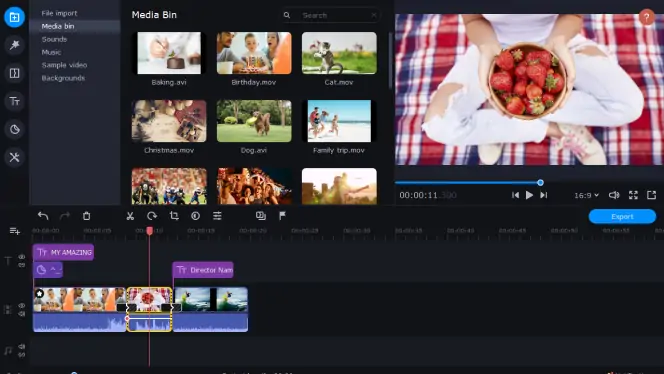Clear the search field with X
Screen dimensions: 664x374
click(374, 15)
